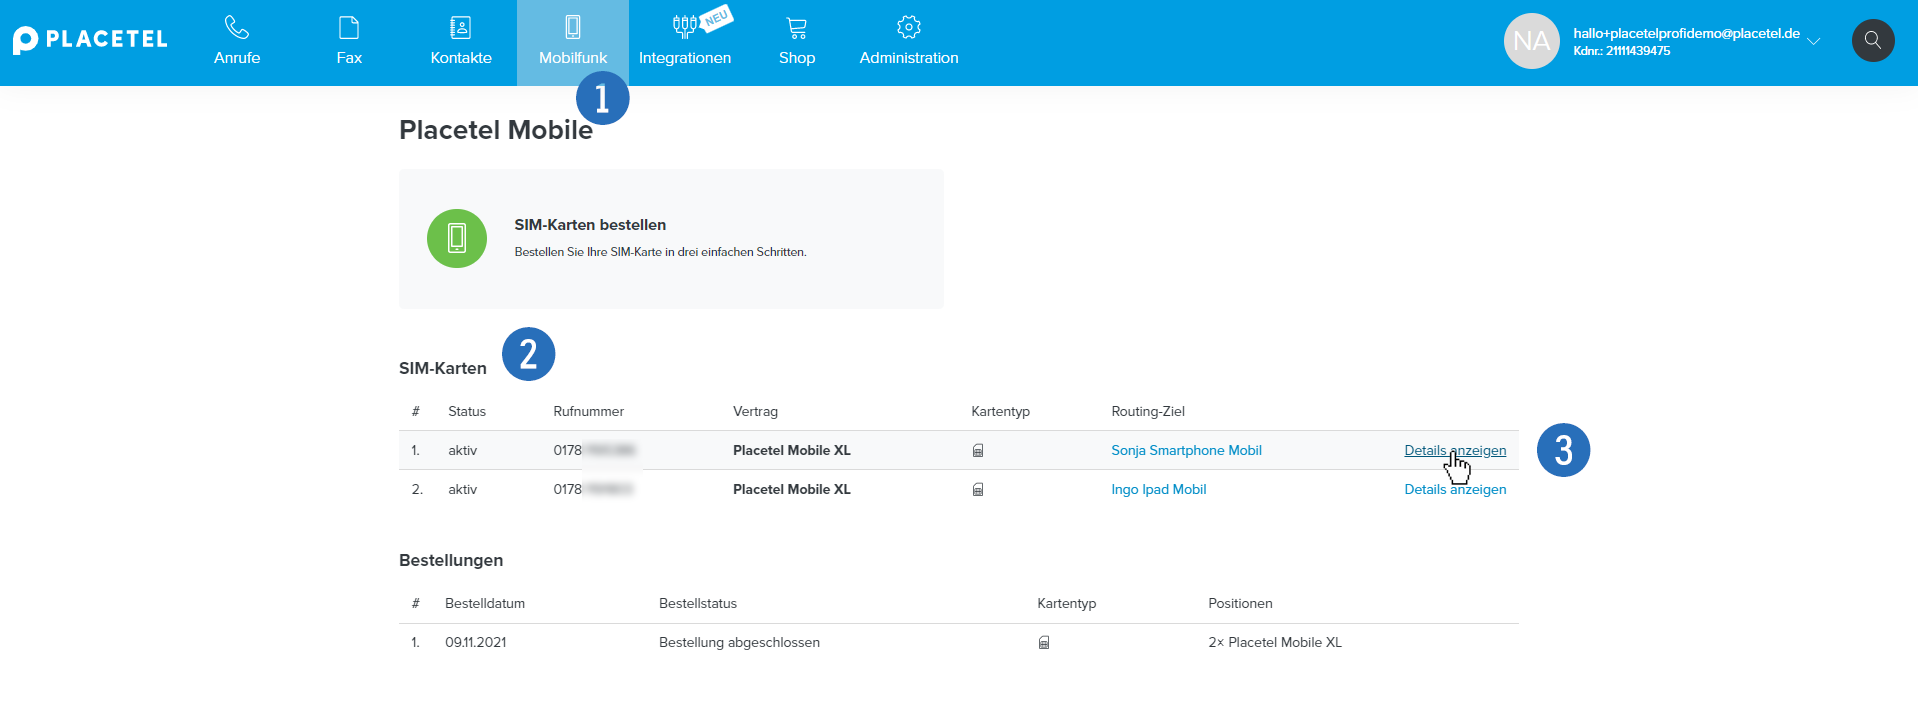Open the Kontakte menu label
This screenshot has height=706, width=1918.
(x=461, y=58)
